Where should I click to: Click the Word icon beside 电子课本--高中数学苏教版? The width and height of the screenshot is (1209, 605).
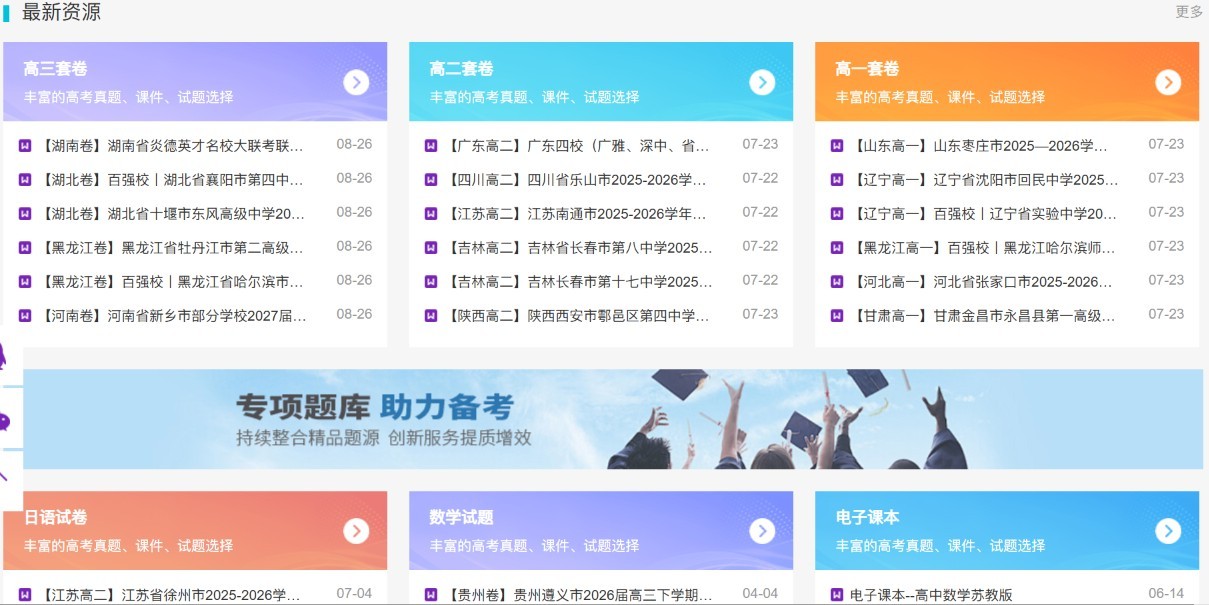[x=837, y=595]
